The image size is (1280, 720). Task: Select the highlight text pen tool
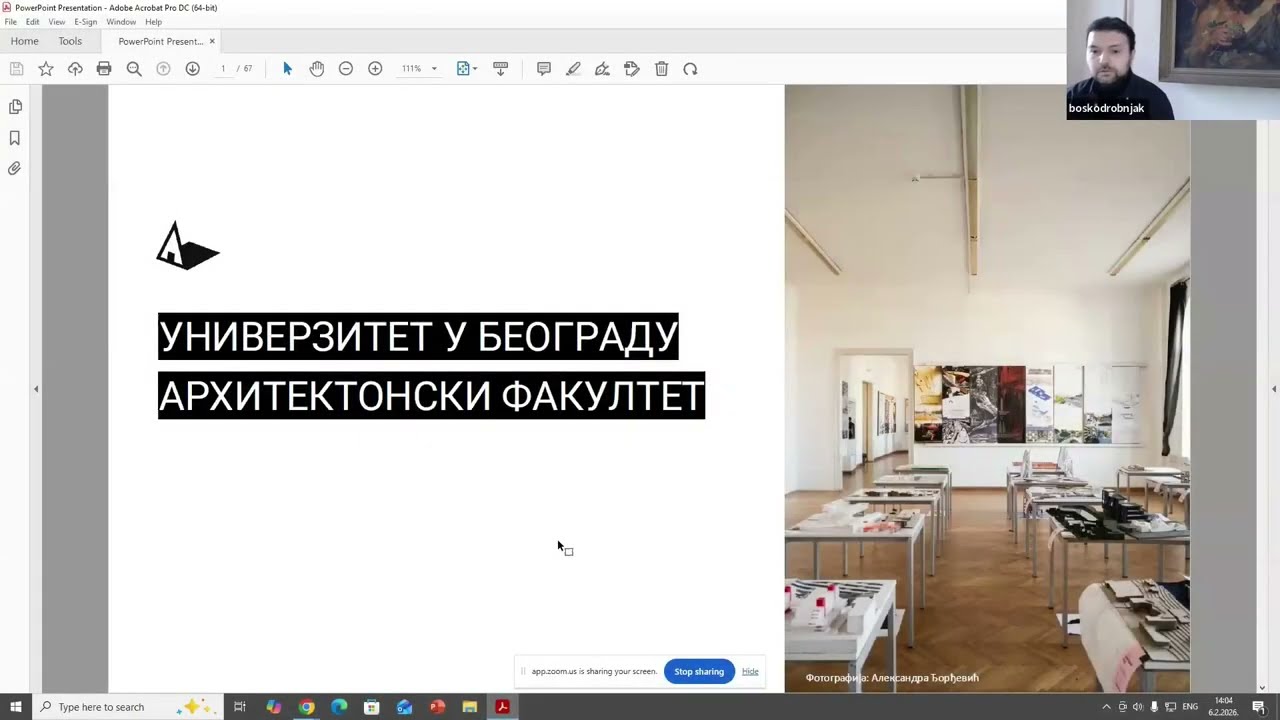(x=573, y=69)
